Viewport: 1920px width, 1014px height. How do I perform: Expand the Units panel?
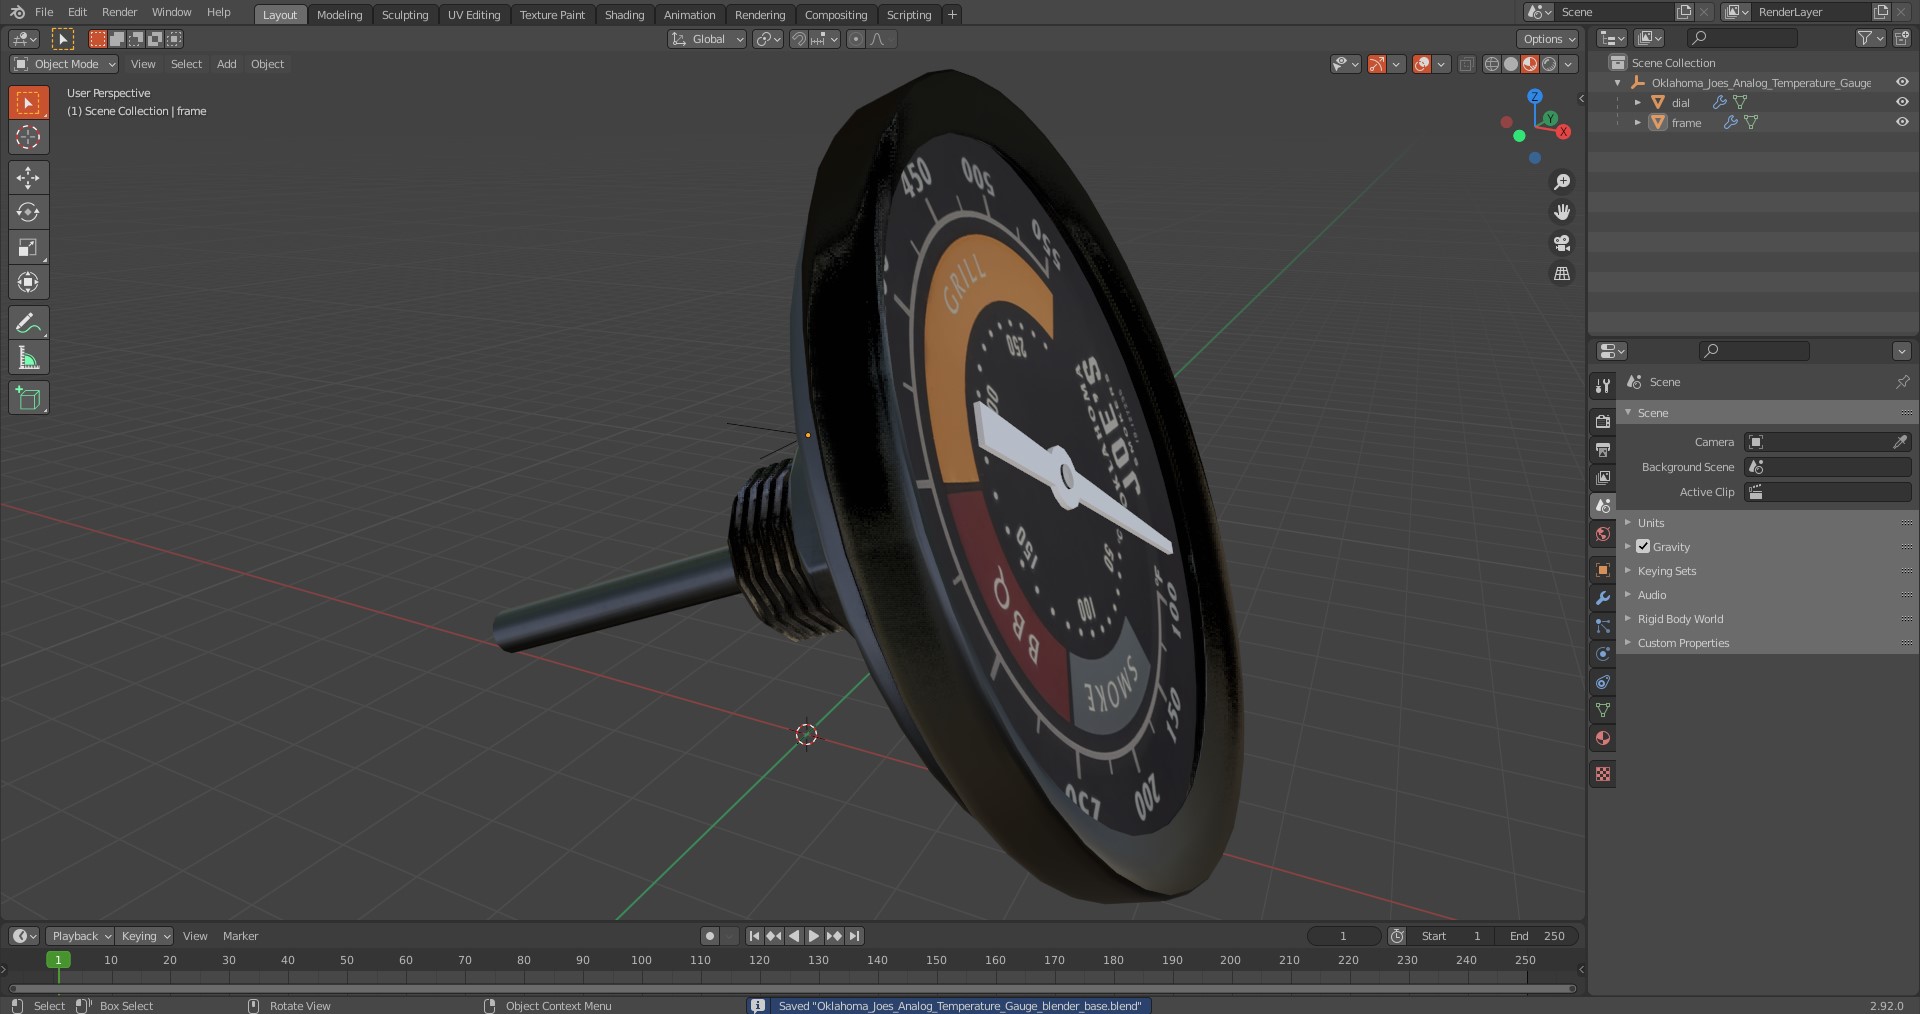pos(1767,522)
